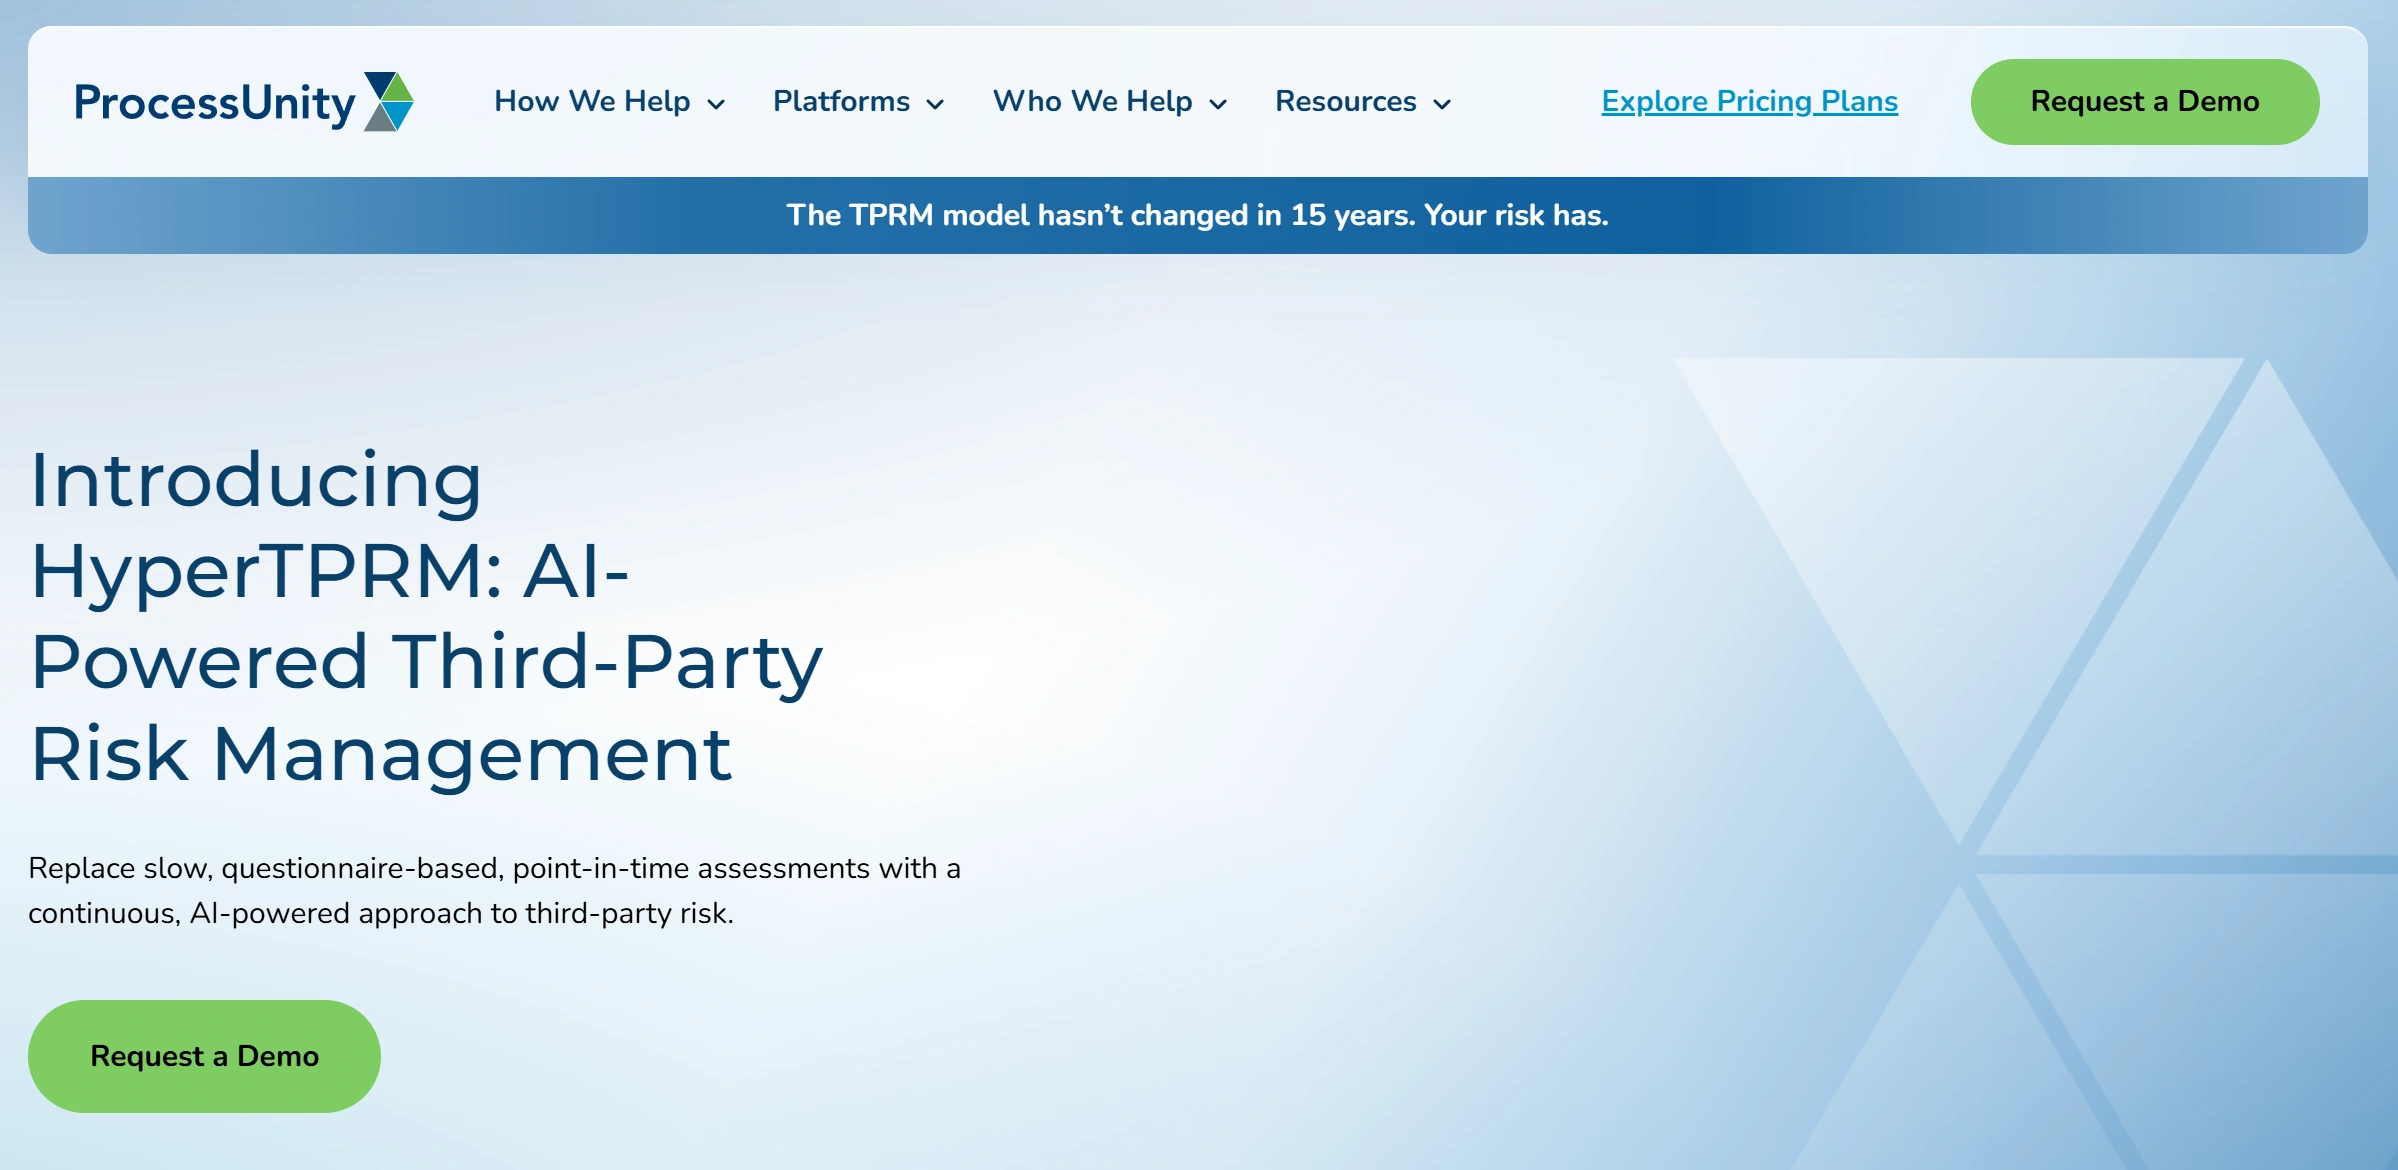Click the ProcessUnity logo
The width and height of the screenshot is (2398, 1170).
click(x=244, y=102)
